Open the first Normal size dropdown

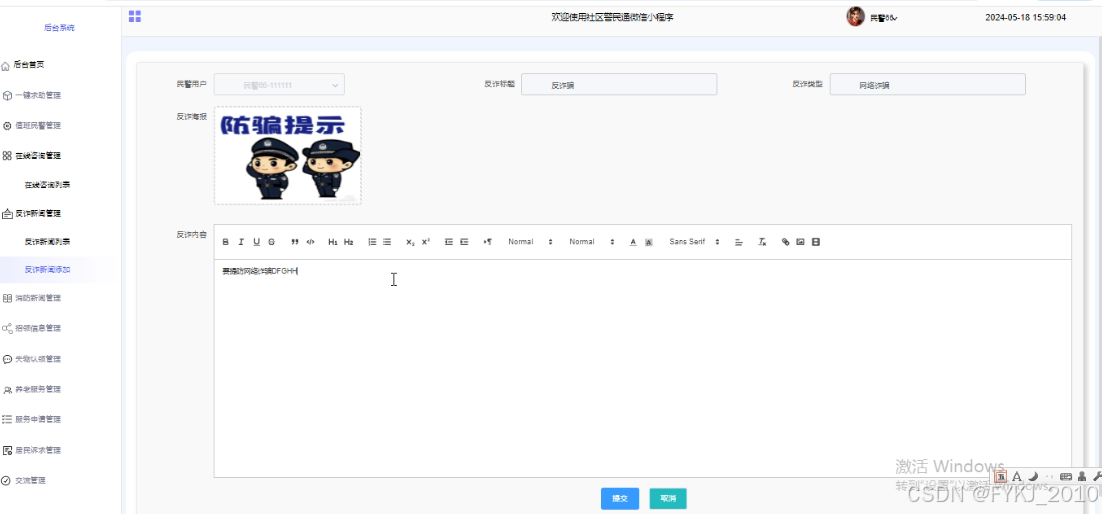point(531,242)
